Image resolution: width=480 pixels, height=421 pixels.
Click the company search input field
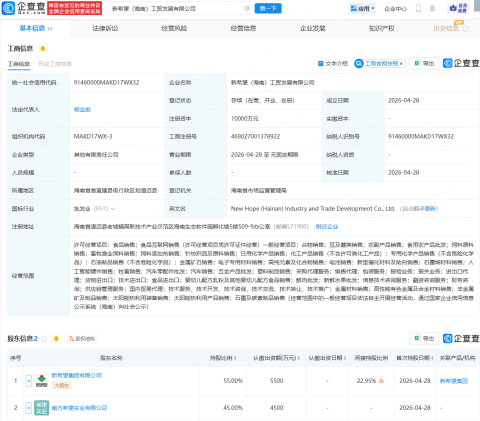coord(177,8)
